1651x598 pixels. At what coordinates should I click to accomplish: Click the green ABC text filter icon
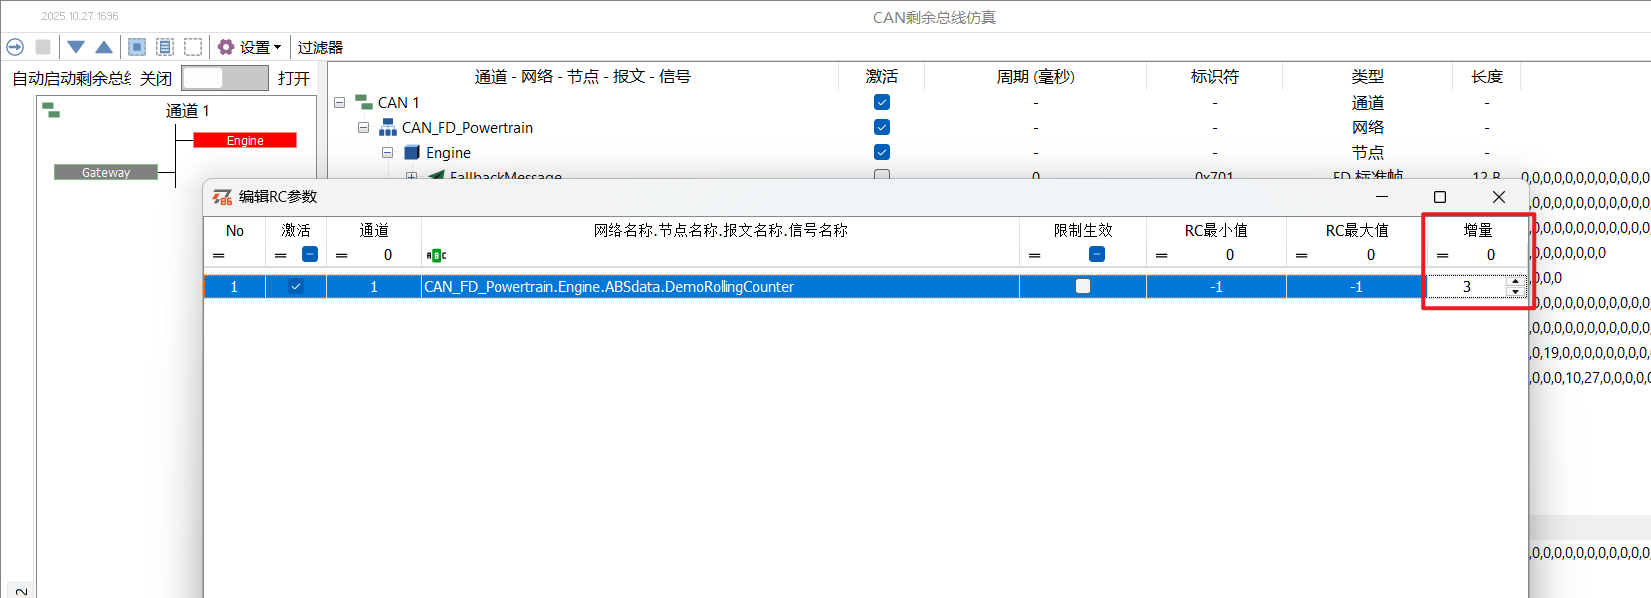pyautogui.click(x=436, y=256)
